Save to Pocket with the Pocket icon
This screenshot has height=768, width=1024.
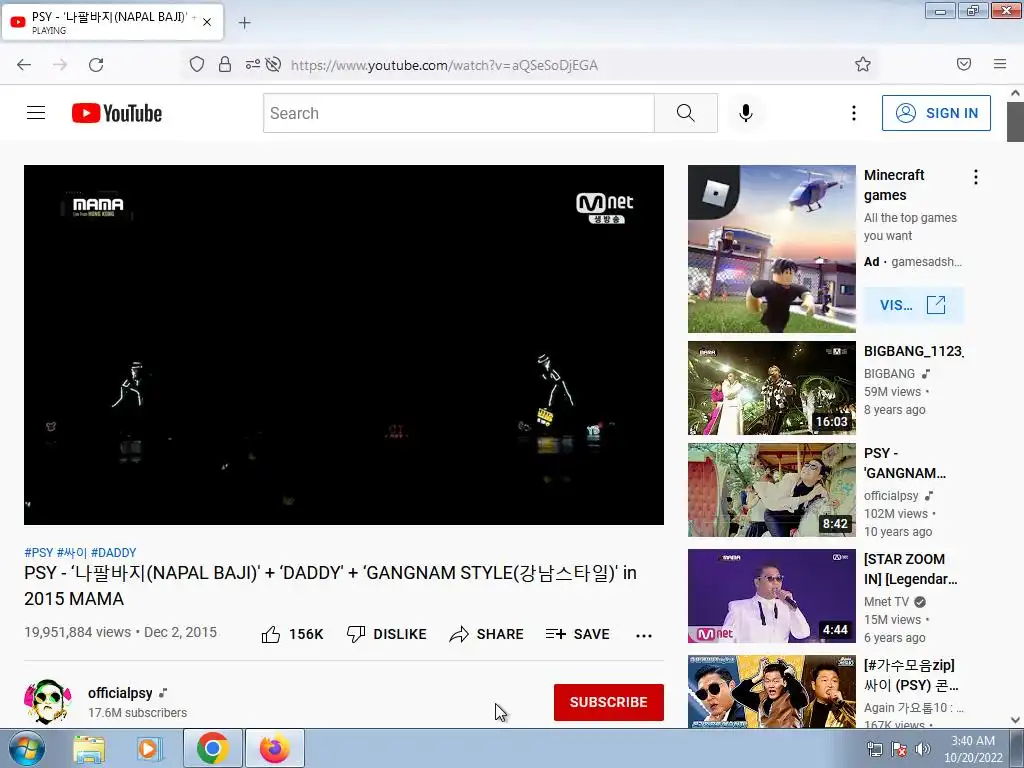point(964,64)
